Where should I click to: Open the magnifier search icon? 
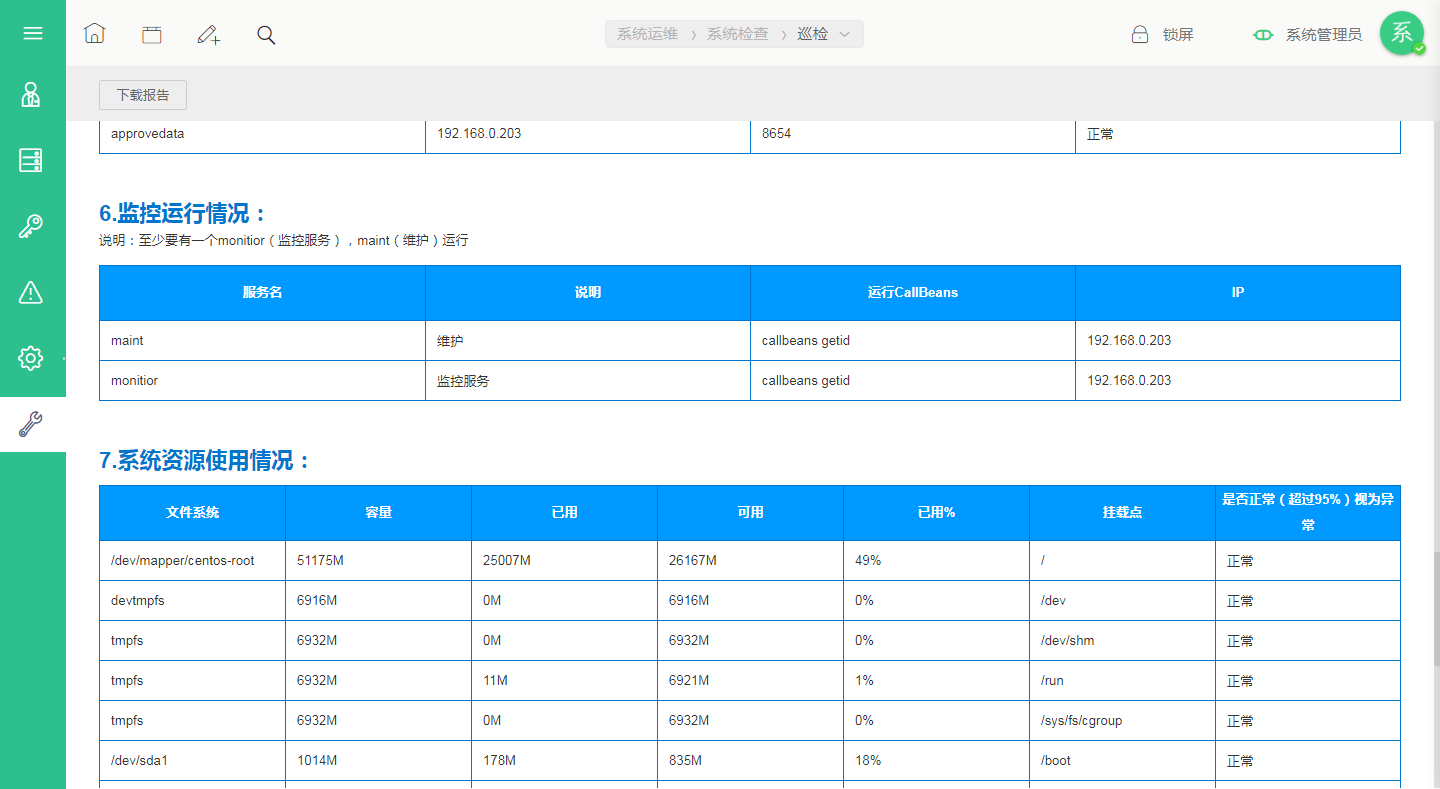266,35
